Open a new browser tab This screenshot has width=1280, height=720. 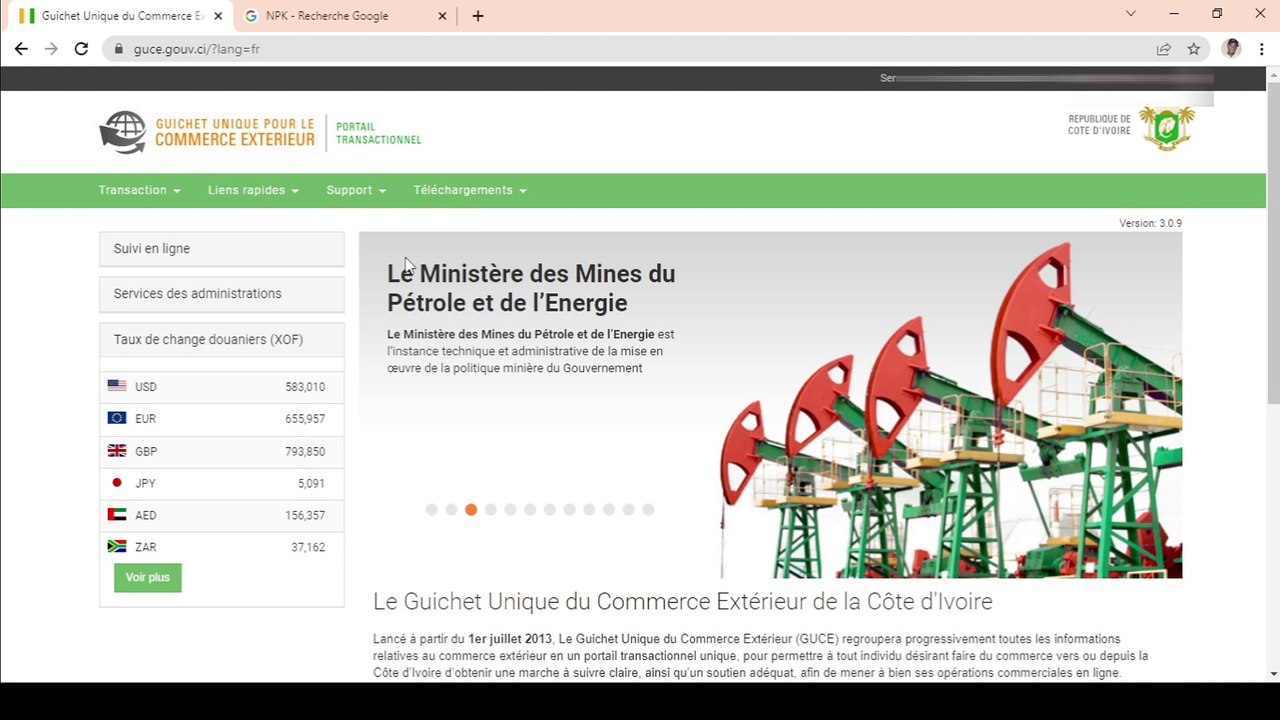[478, 16]
